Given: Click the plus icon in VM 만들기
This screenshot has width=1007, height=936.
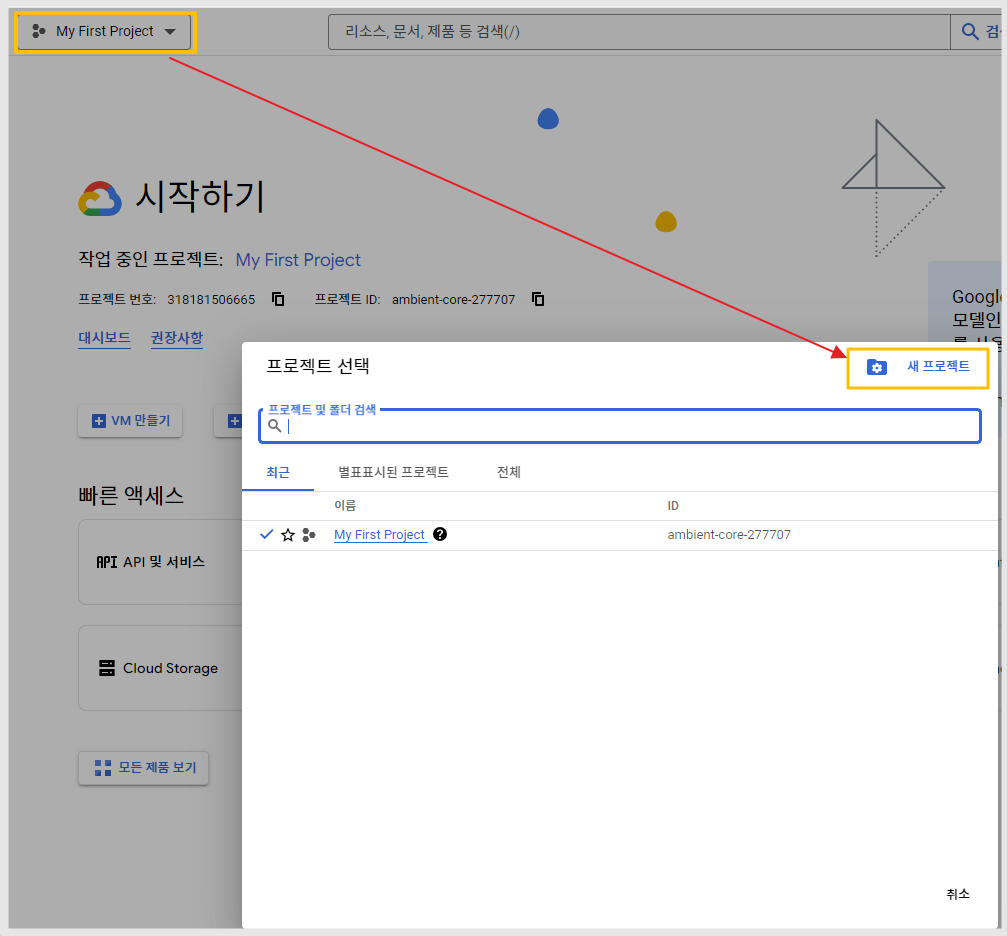Looking at the screenshot, I should tap(99, 421).
